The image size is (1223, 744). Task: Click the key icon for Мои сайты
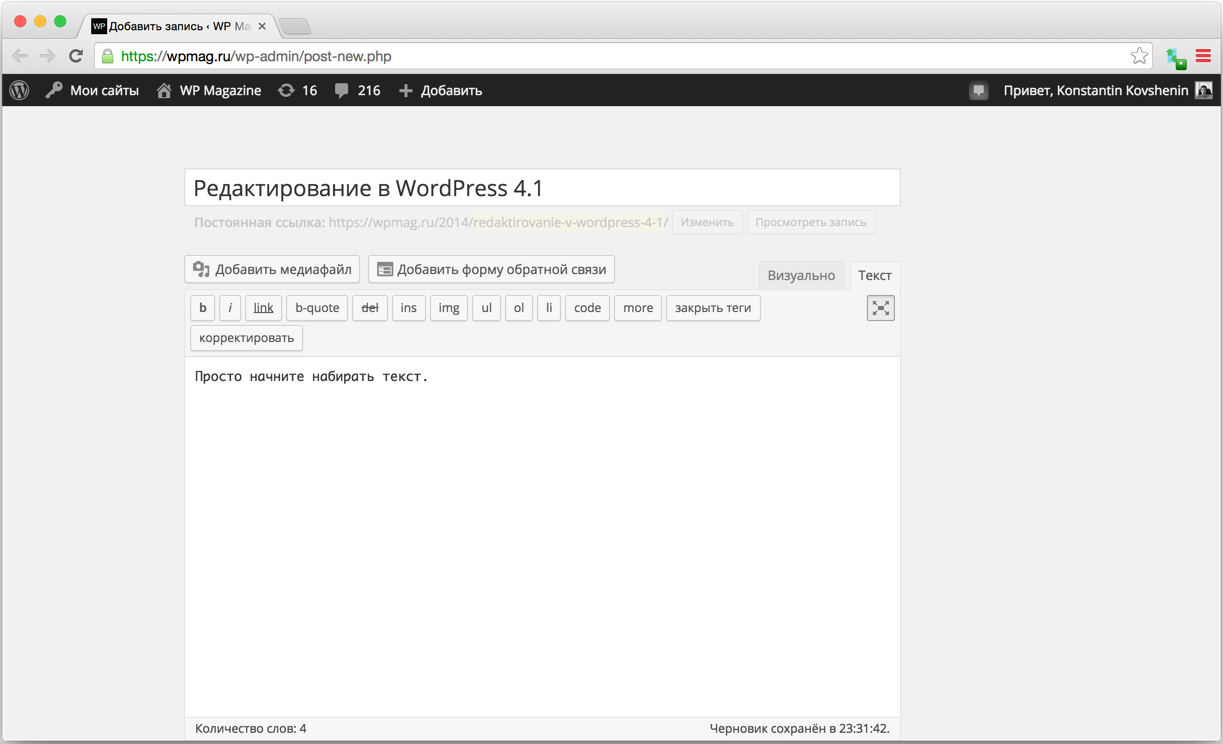(x=54, y=90)
